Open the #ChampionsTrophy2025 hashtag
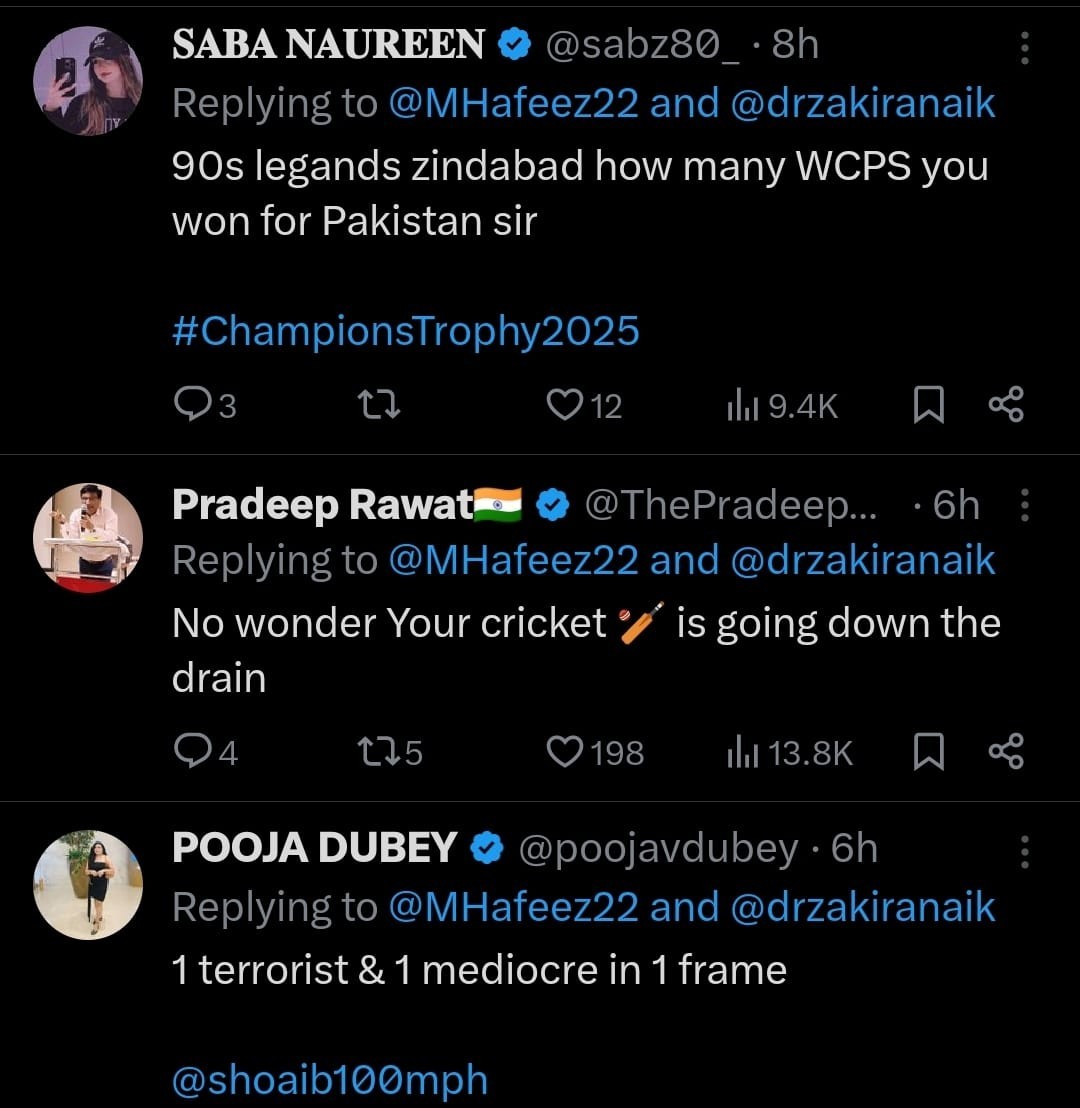 click(406, 331)
